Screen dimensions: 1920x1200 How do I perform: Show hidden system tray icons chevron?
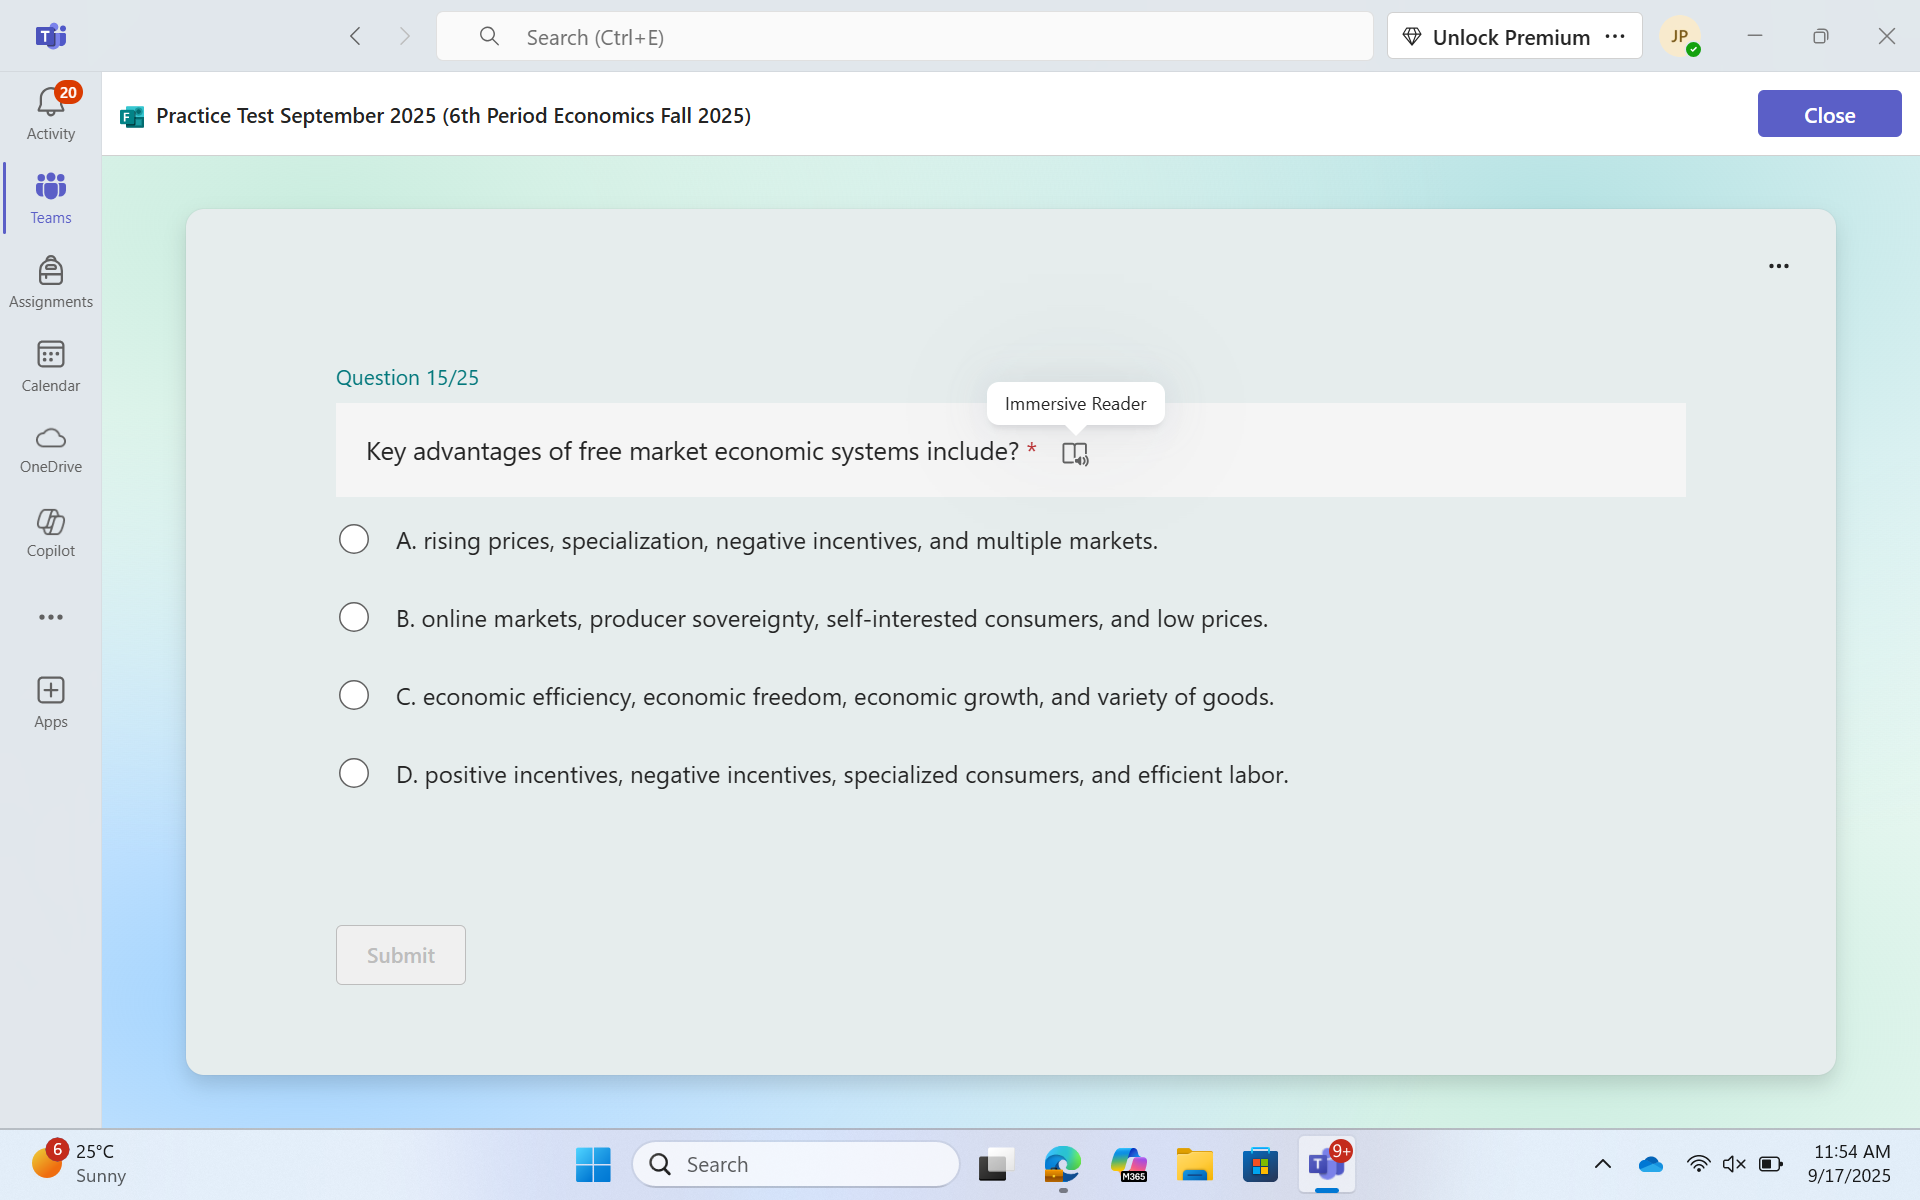(1602, 1164)
